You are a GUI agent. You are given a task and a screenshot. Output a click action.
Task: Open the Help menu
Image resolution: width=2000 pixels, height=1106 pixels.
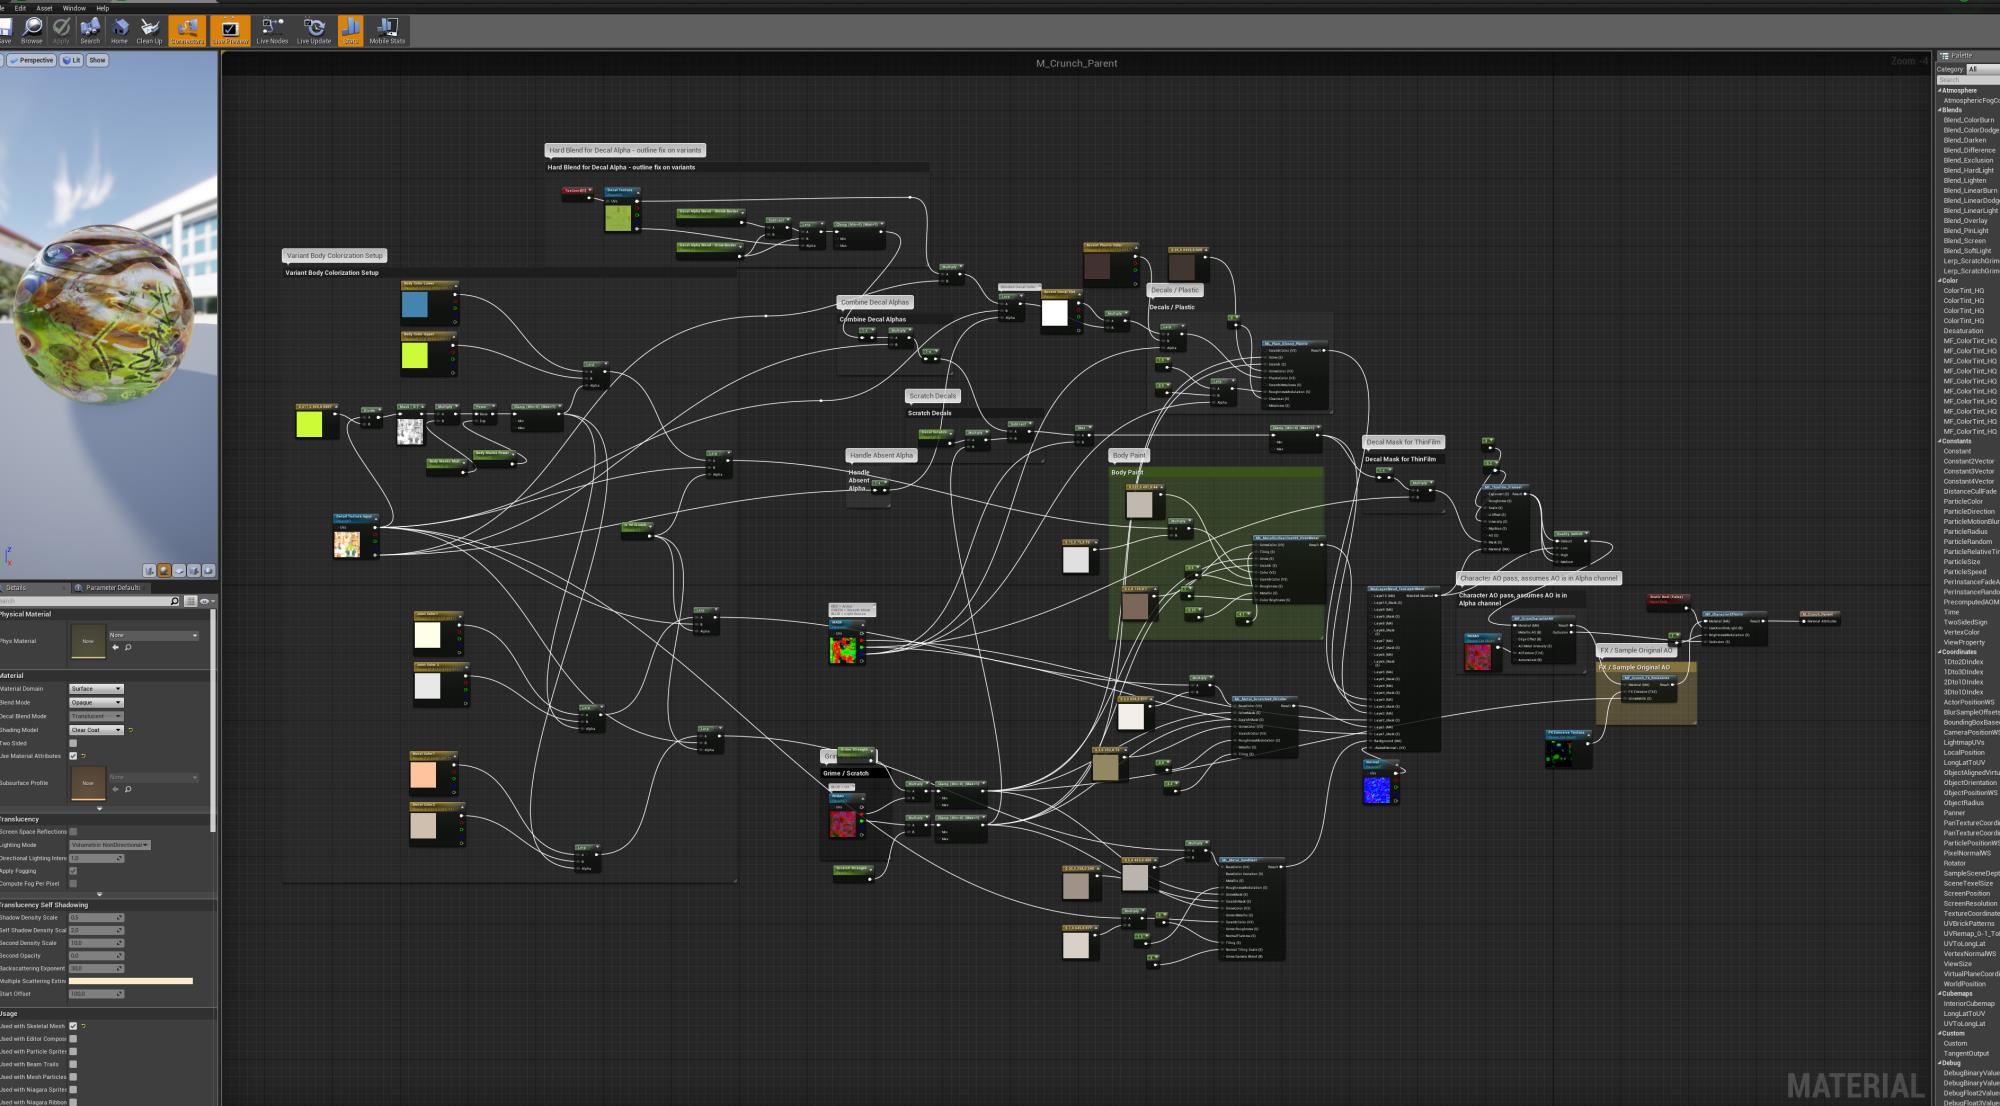pos(103,8)
